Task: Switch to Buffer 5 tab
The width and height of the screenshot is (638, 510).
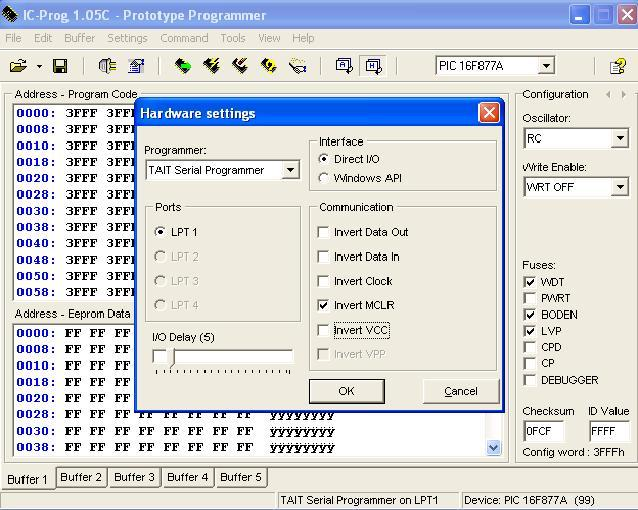Action: pos(241,477)
